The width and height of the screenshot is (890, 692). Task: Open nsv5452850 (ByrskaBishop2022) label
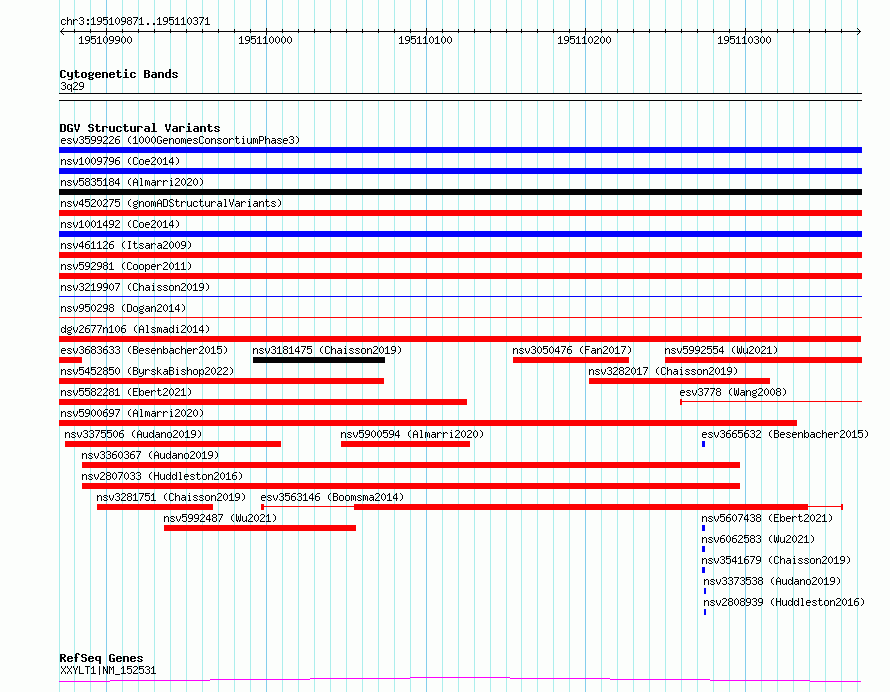click(147, 371)
